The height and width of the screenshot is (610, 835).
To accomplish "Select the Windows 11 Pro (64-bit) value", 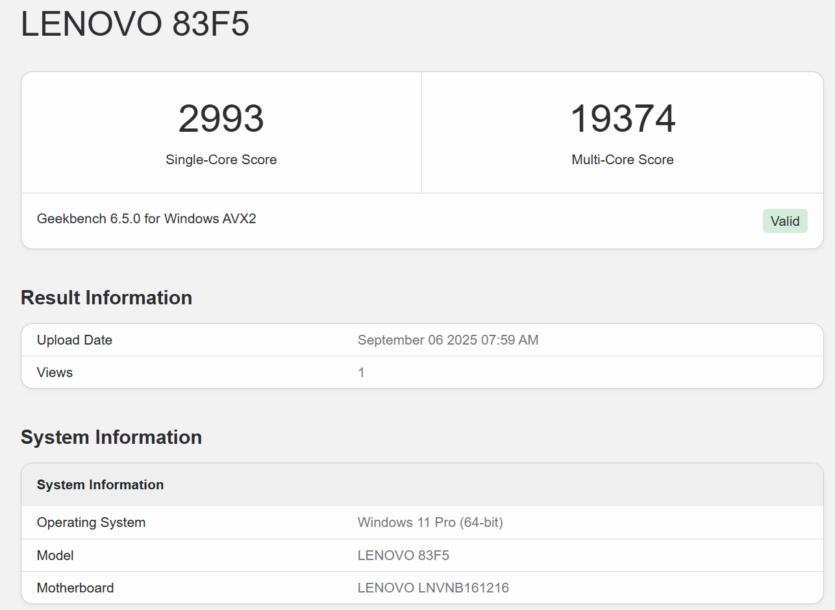I will [x=430, y=522].
